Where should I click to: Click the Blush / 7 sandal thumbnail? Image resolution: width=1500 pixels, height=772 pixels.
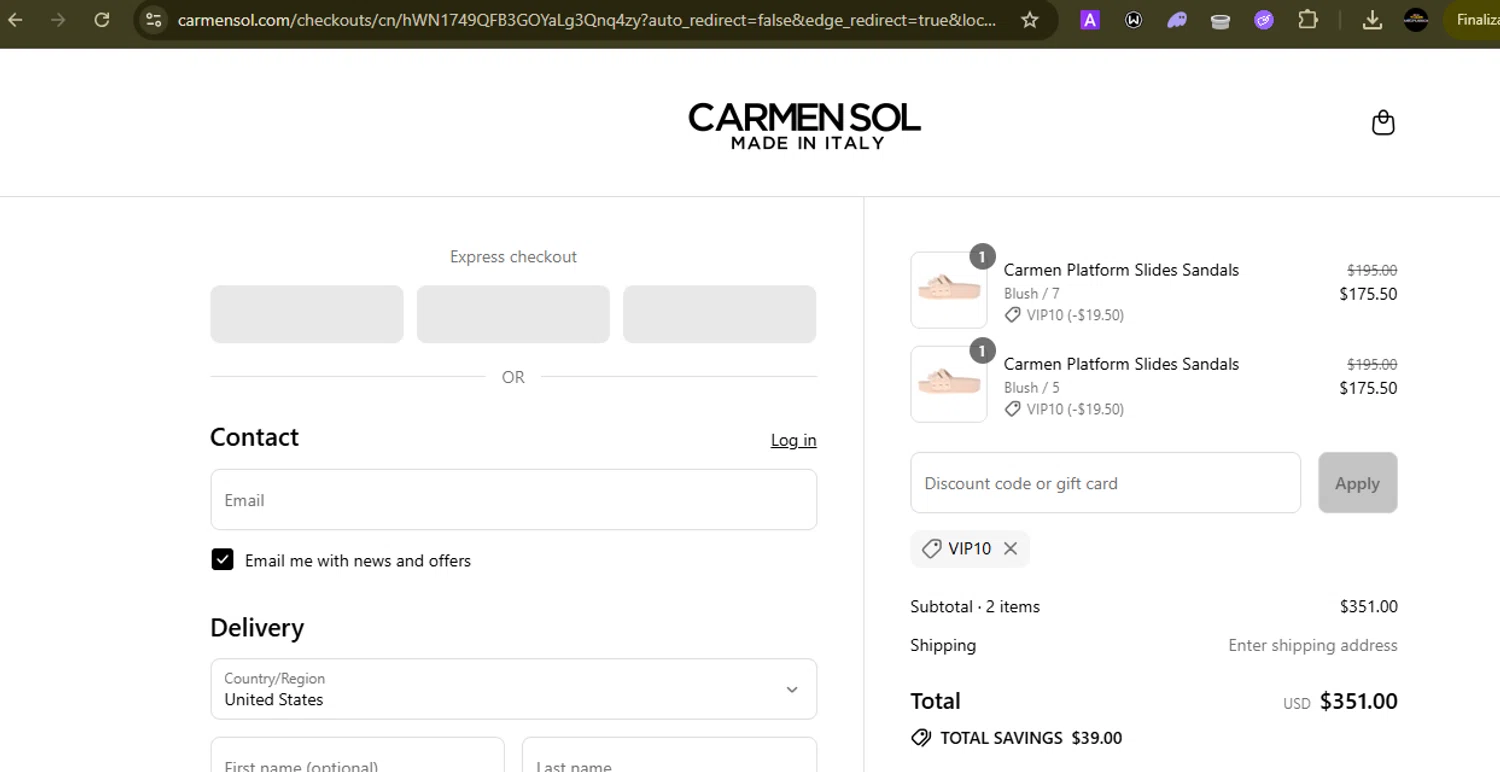tap(949, 290)
